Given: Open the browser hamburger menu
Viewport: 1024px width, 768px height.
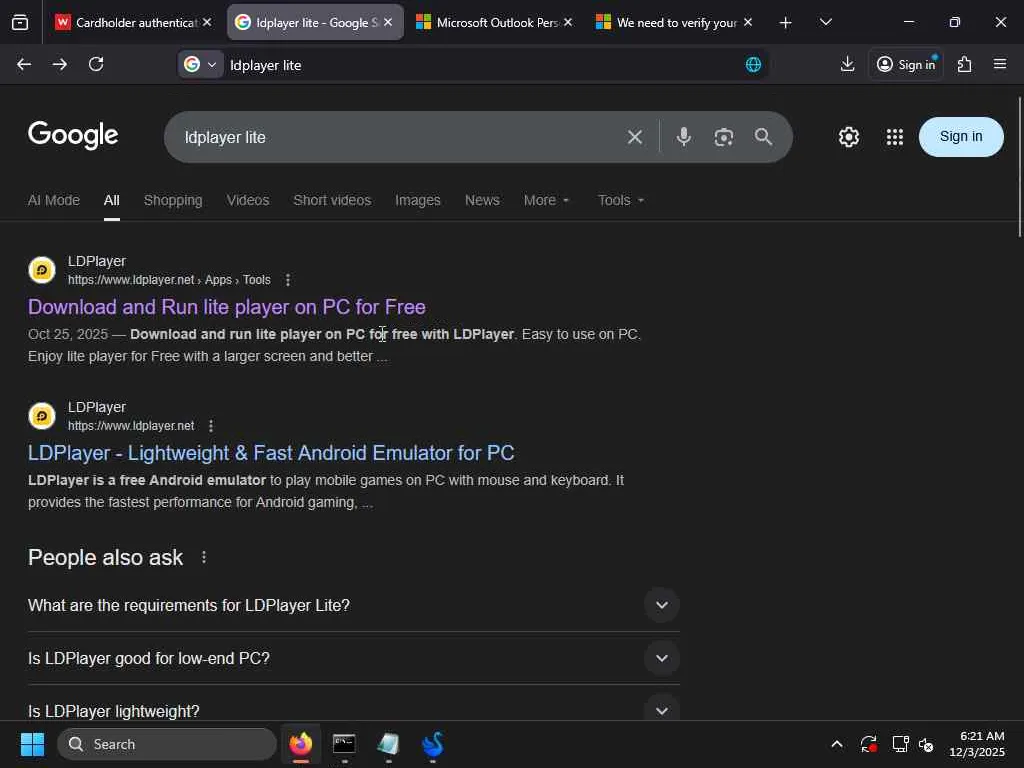Looking at the screenshot, I should [x=1000, y=64].
